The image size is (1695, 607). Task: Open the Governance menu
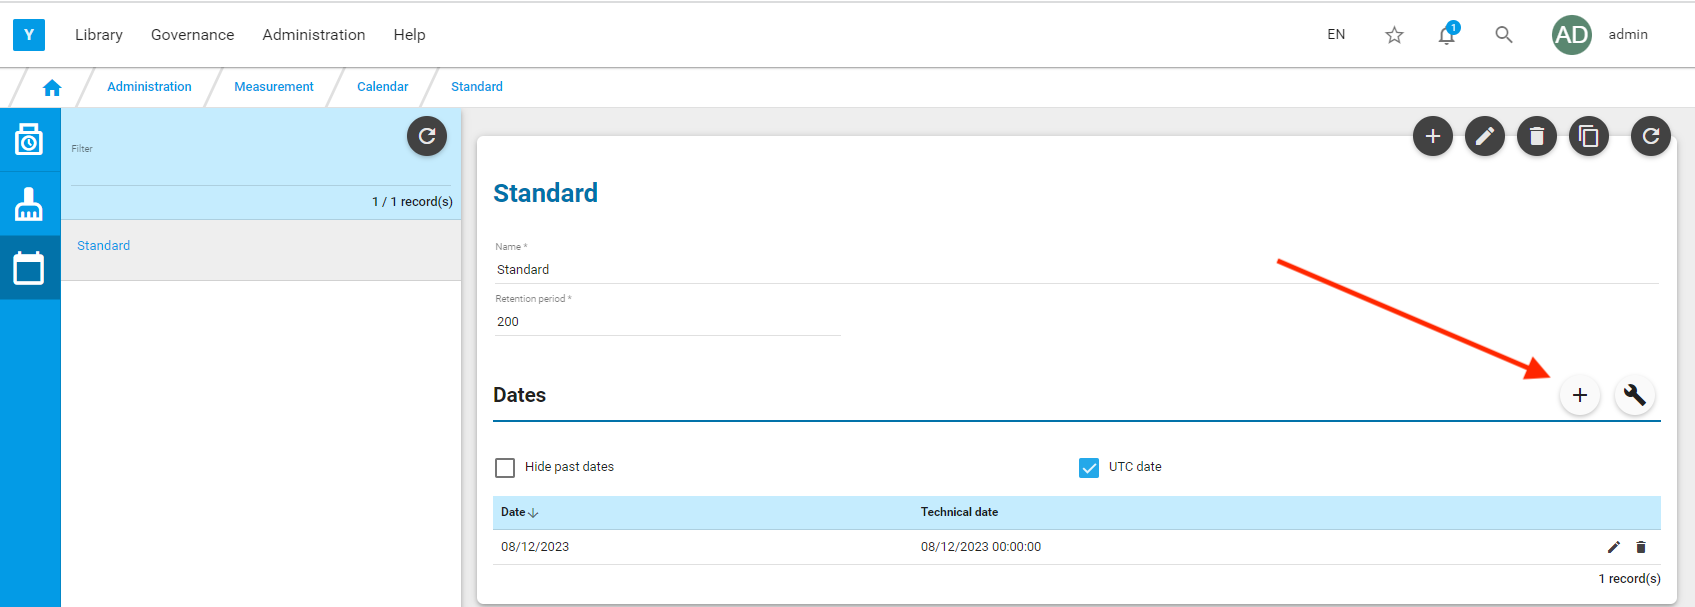point(192,34)
